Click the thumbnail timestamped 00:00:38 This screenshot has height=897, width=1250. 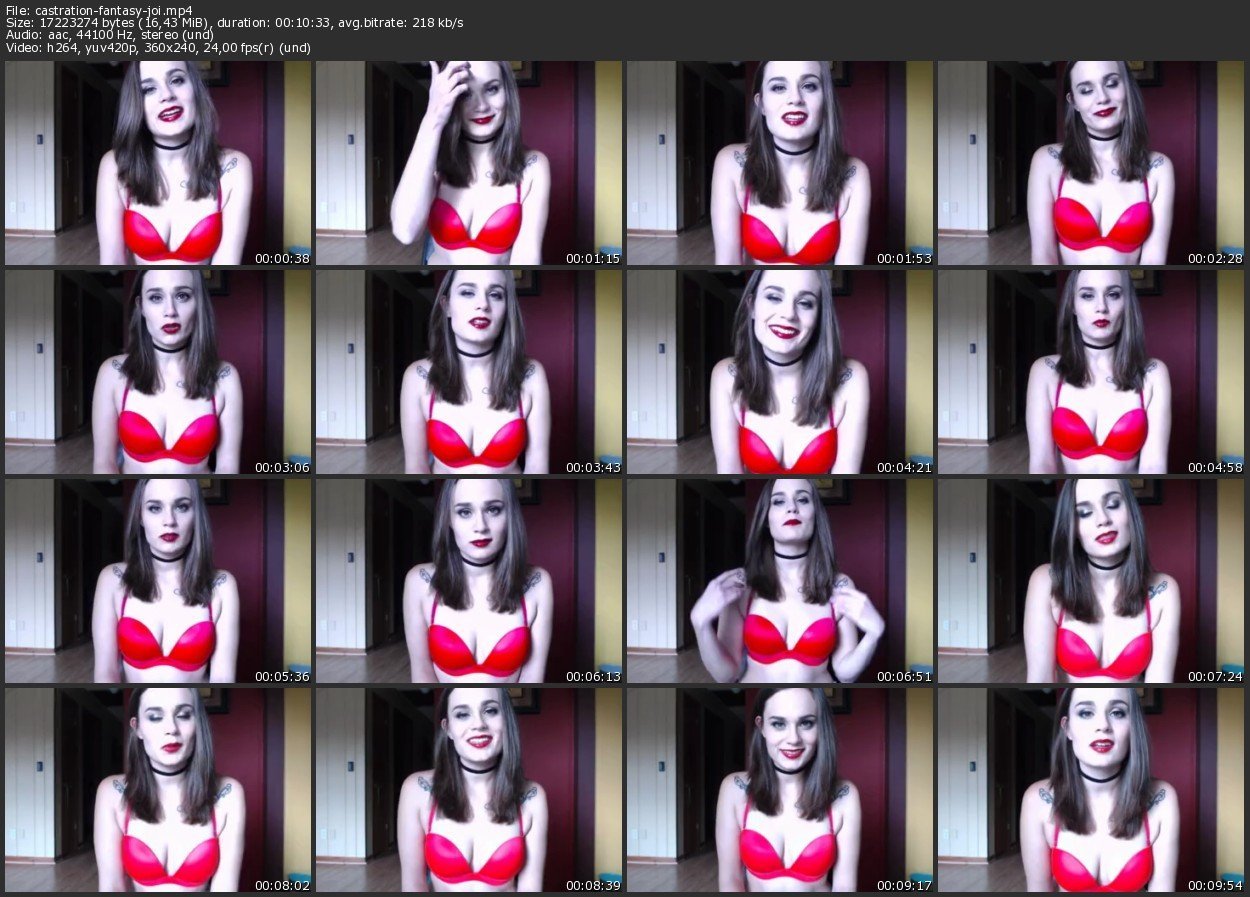coord(157,163)
